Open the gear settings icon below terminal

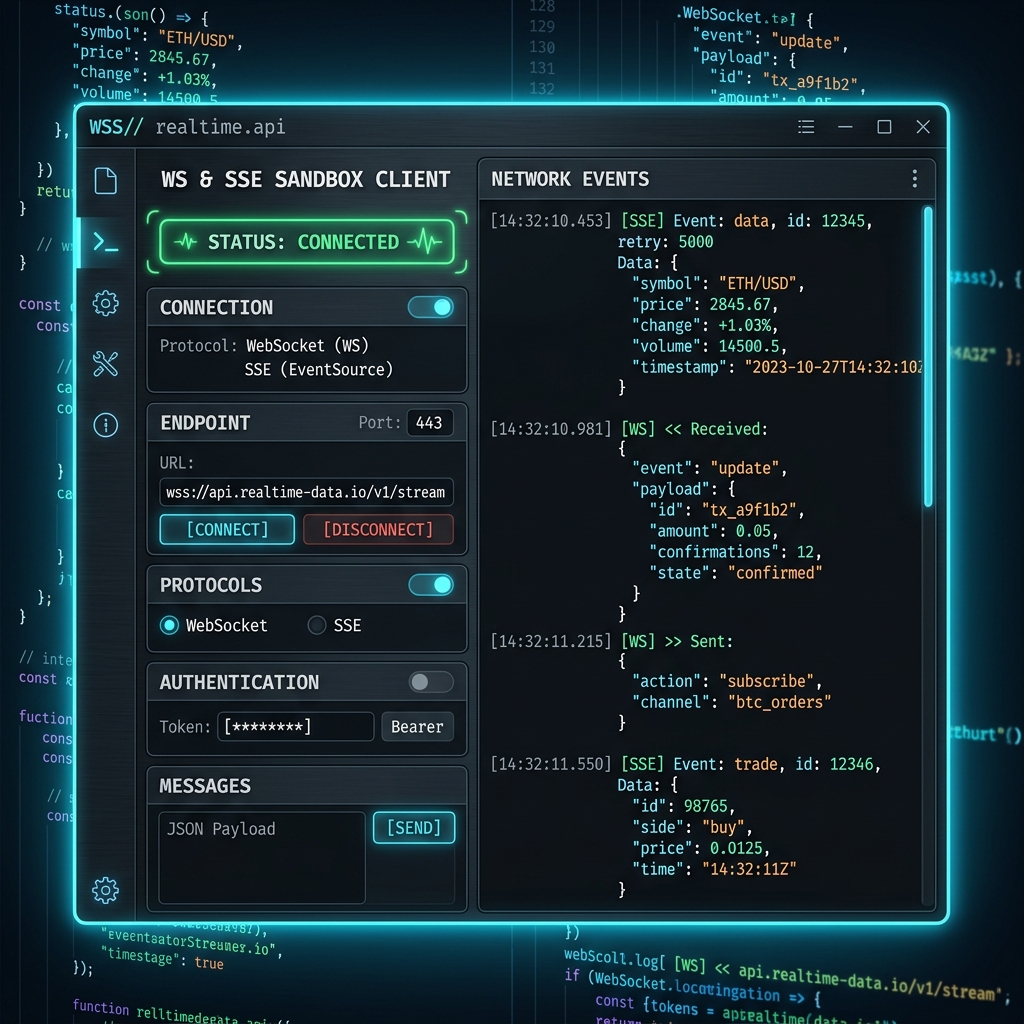(x=105, y=303)
